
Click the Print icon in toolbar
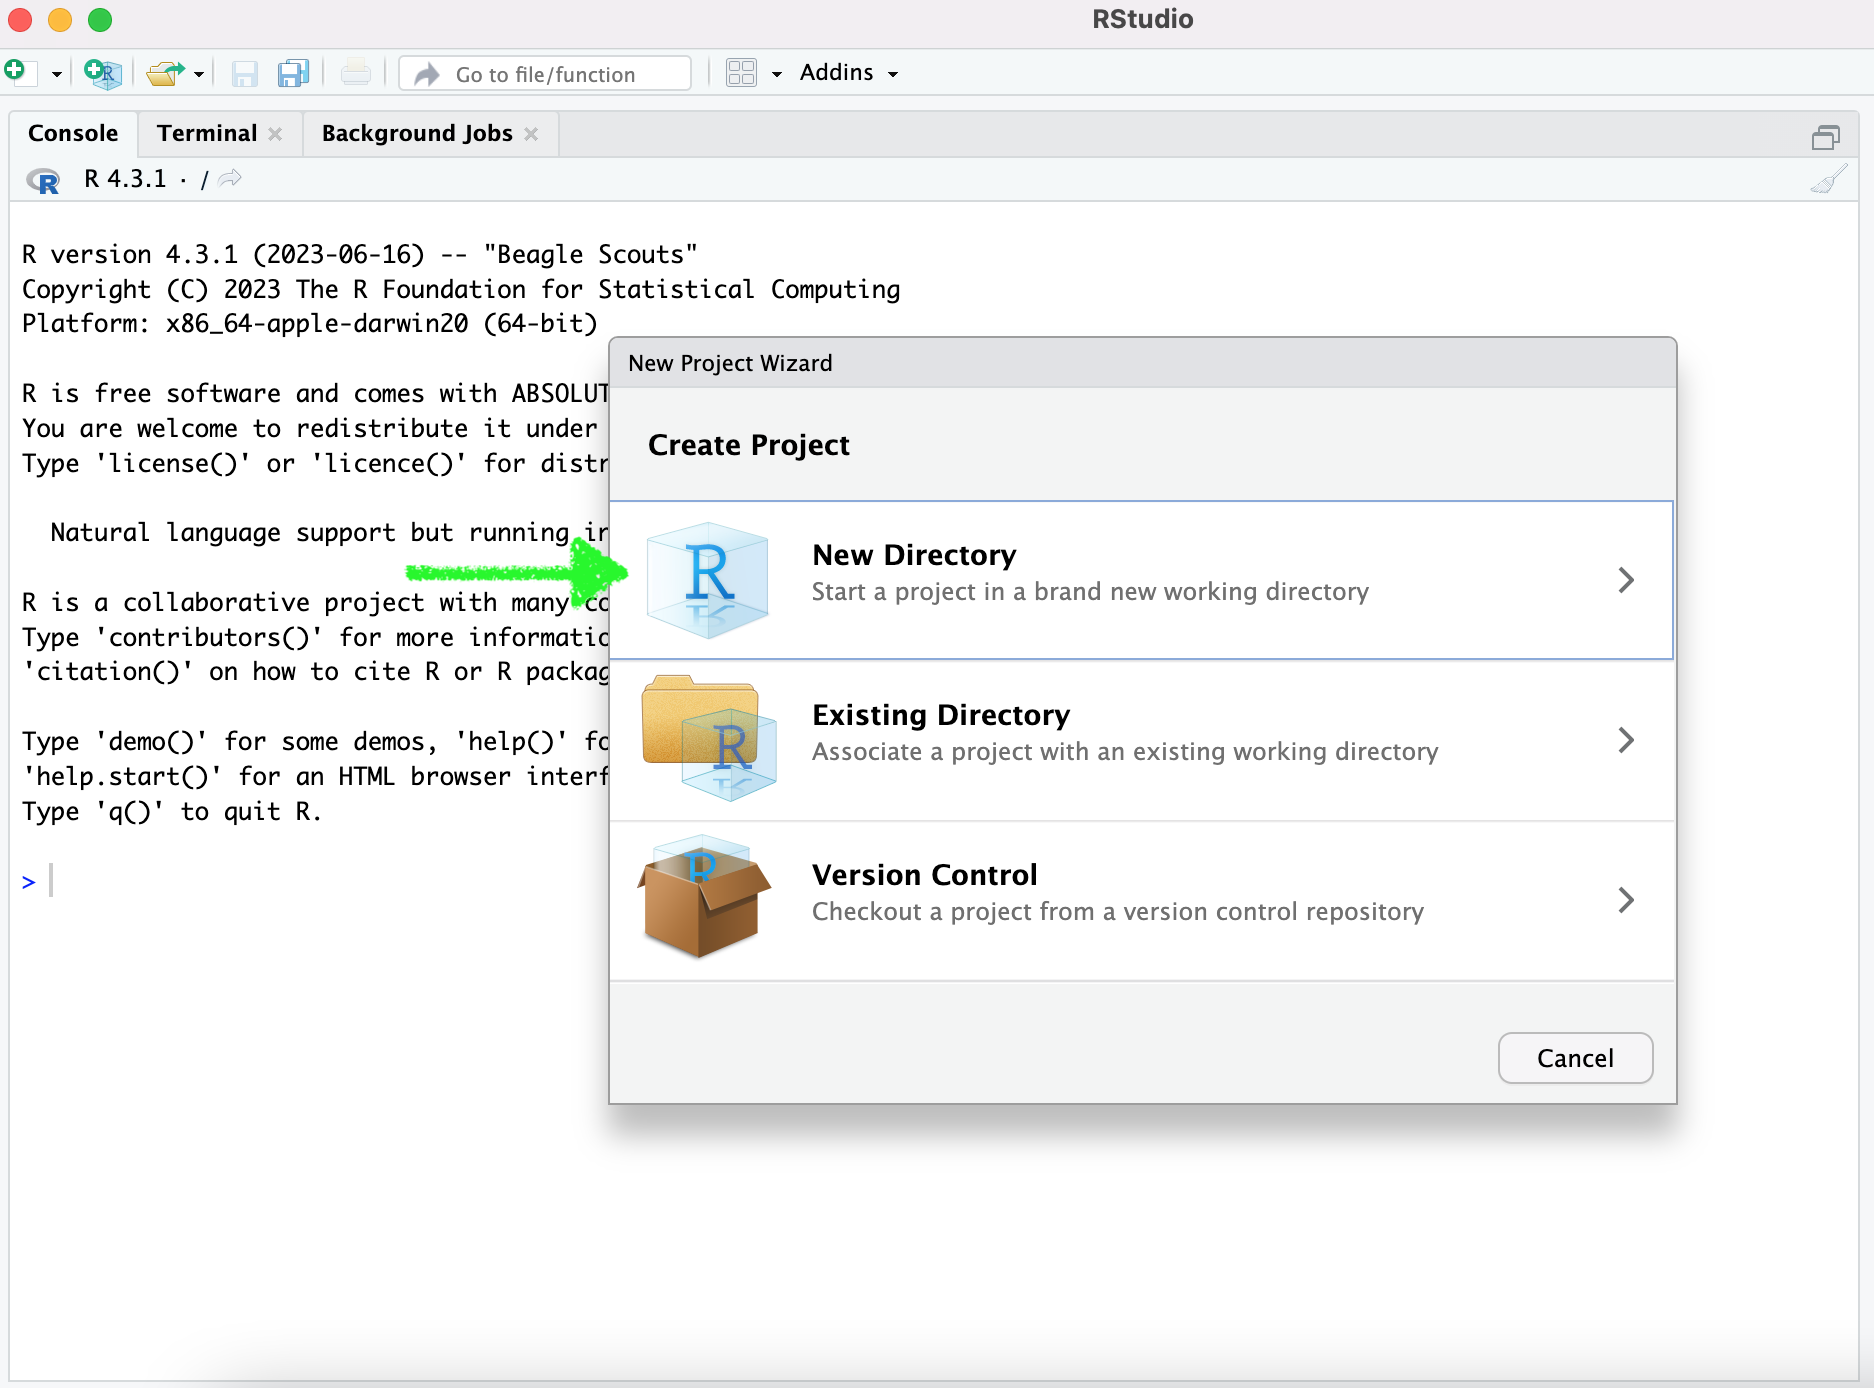[355, 73]
